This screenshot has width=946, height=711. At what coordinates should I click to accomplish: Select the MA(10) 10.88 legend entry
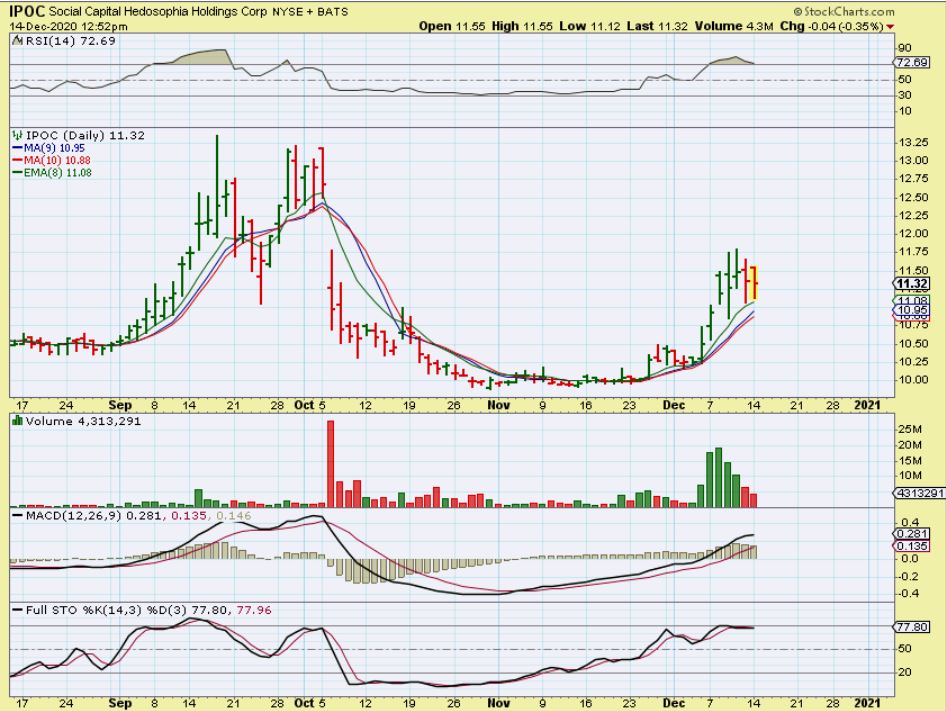pyautogui.click(x=51, y=160)
